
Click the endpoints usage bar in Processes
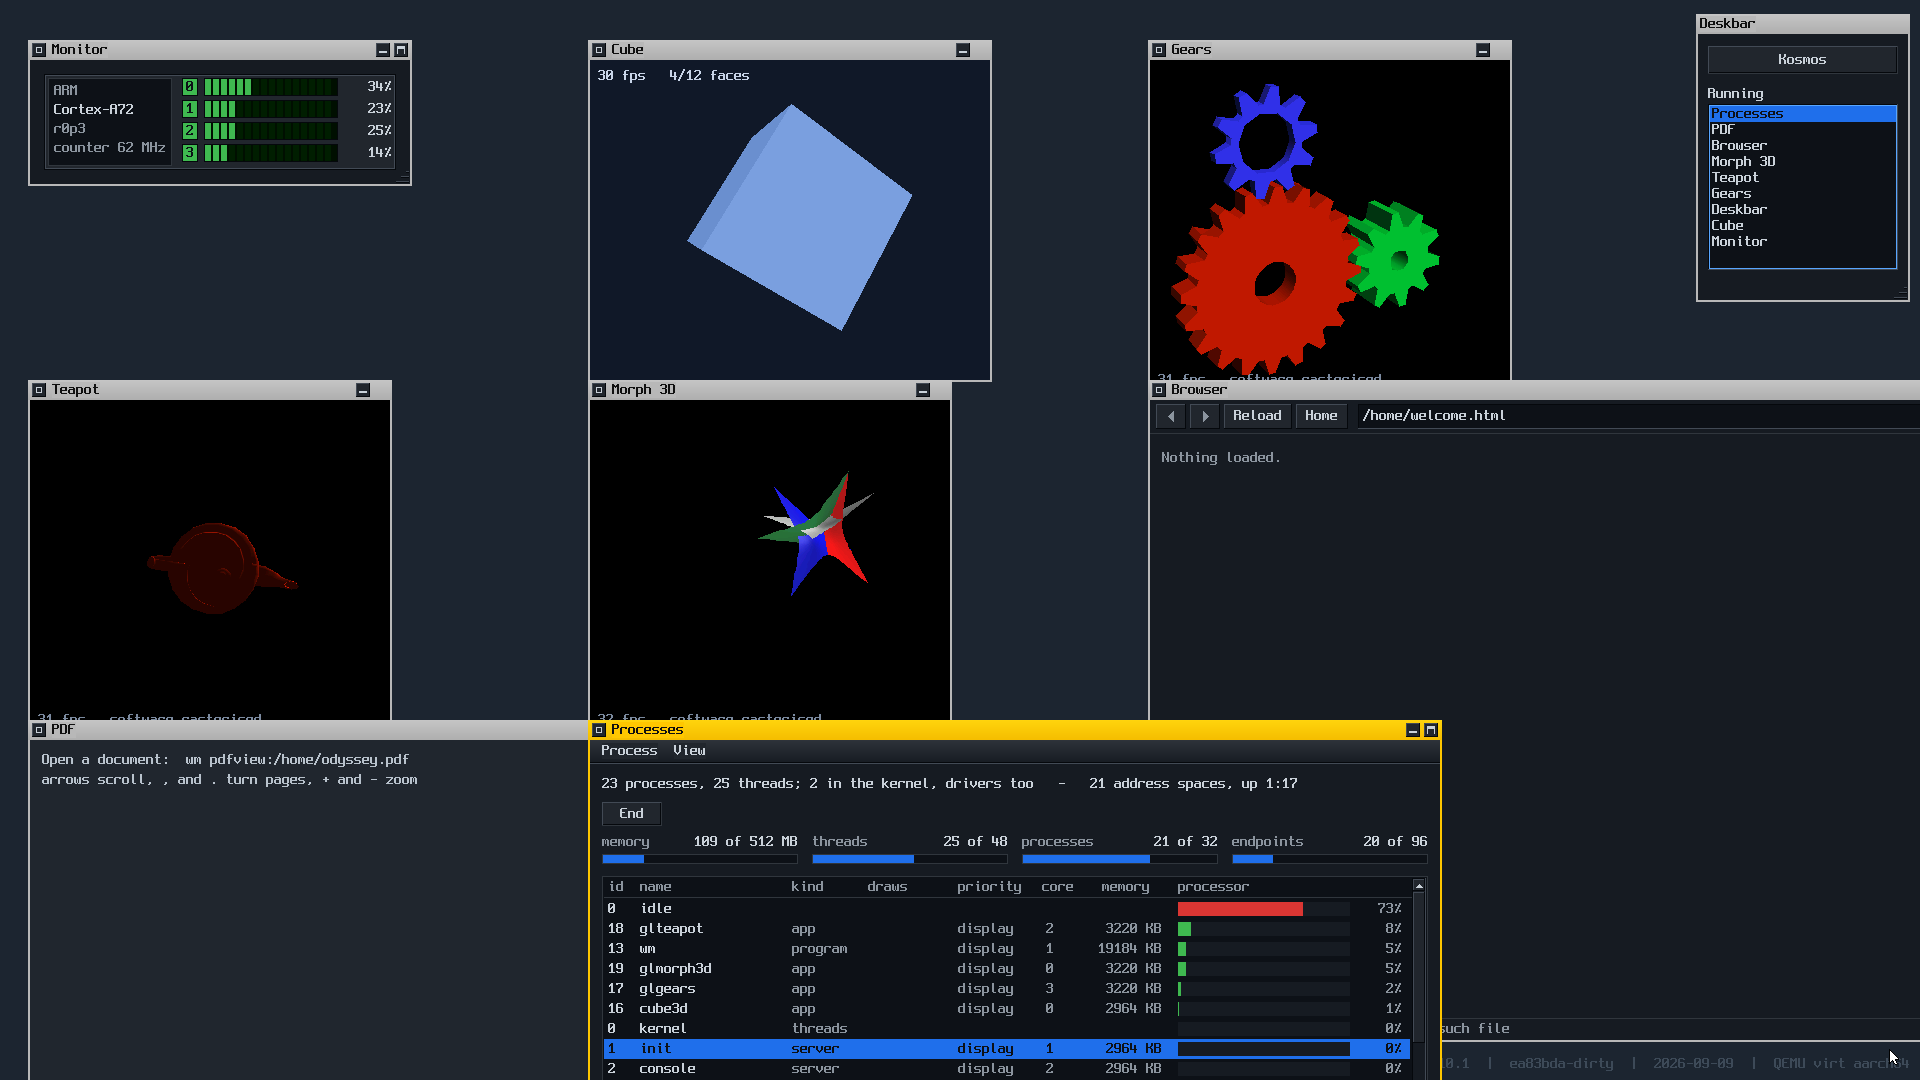(x=1329, y=859)
